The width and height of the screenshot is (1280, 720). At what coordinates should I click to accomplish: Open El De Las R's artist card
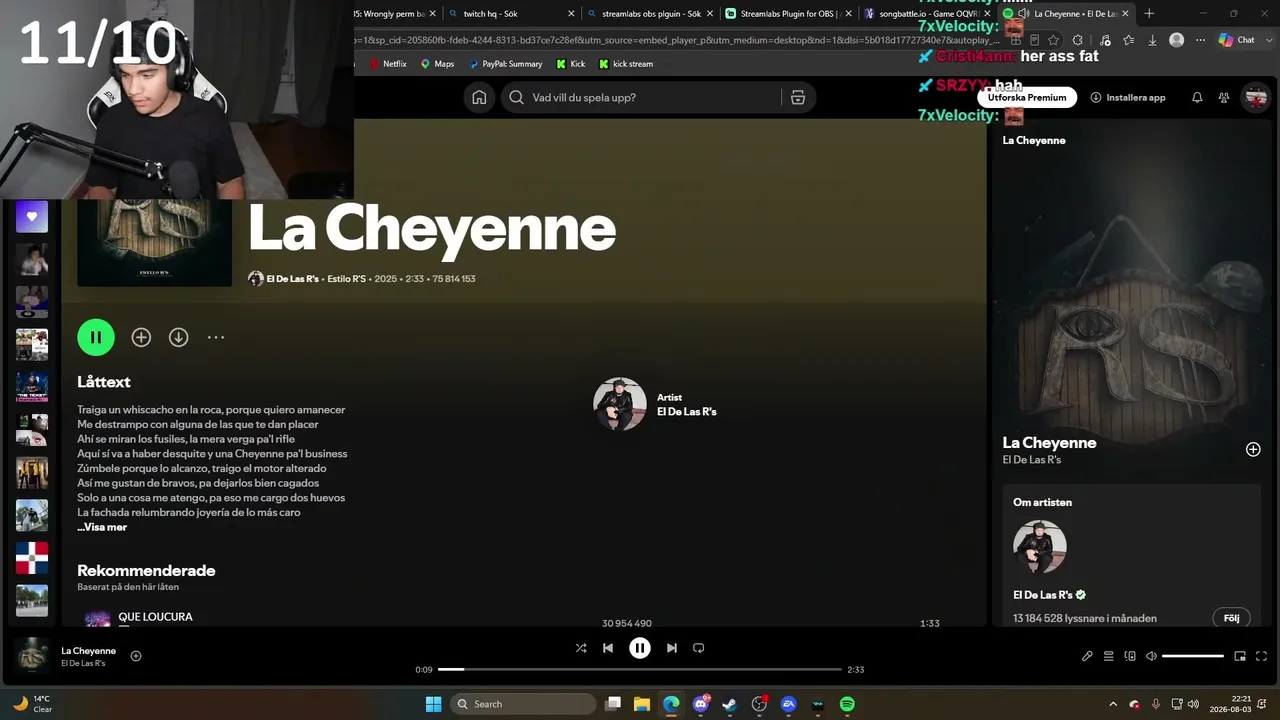click(x=655, y=404)
